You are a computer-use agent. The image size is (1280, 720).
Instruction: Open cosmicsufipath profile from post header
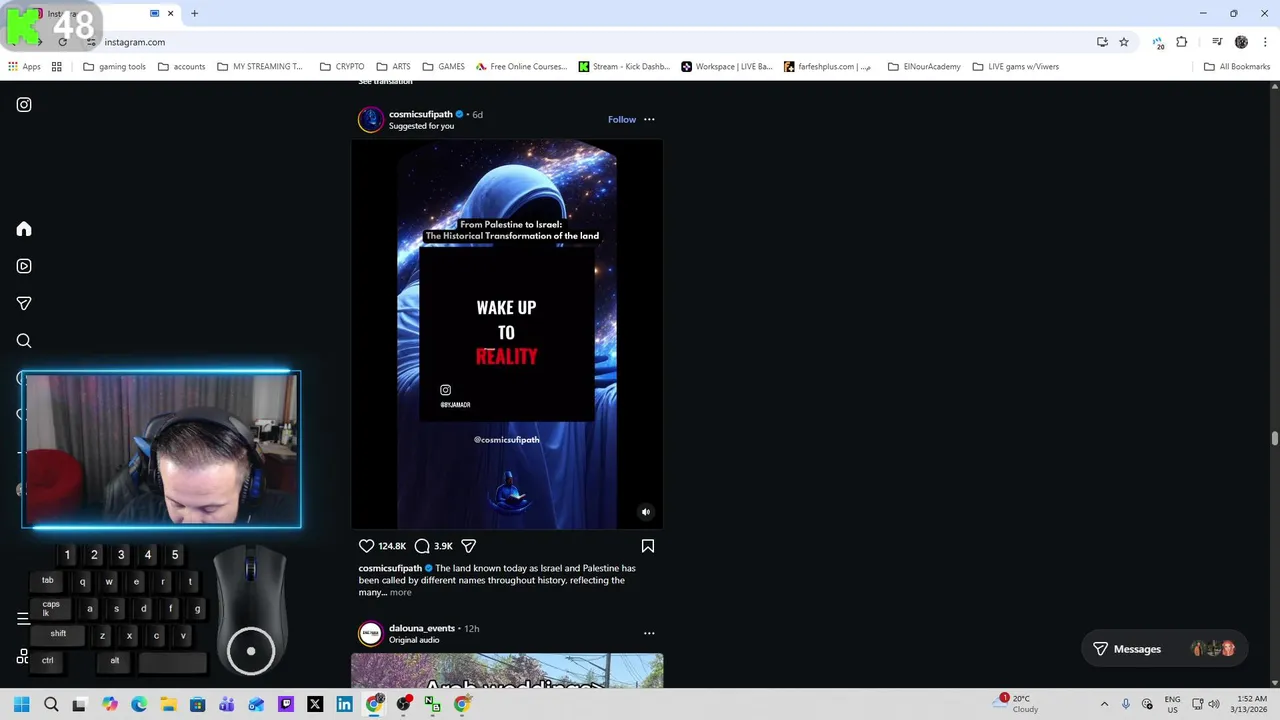click(x=421, y=114)
